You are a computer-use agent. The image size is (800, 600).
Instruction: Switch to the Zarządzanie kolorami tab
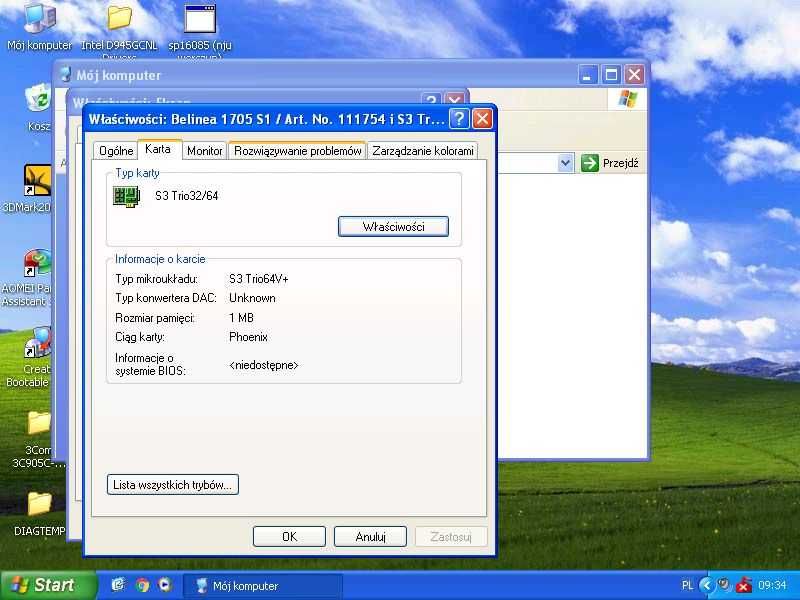point(423,151)
